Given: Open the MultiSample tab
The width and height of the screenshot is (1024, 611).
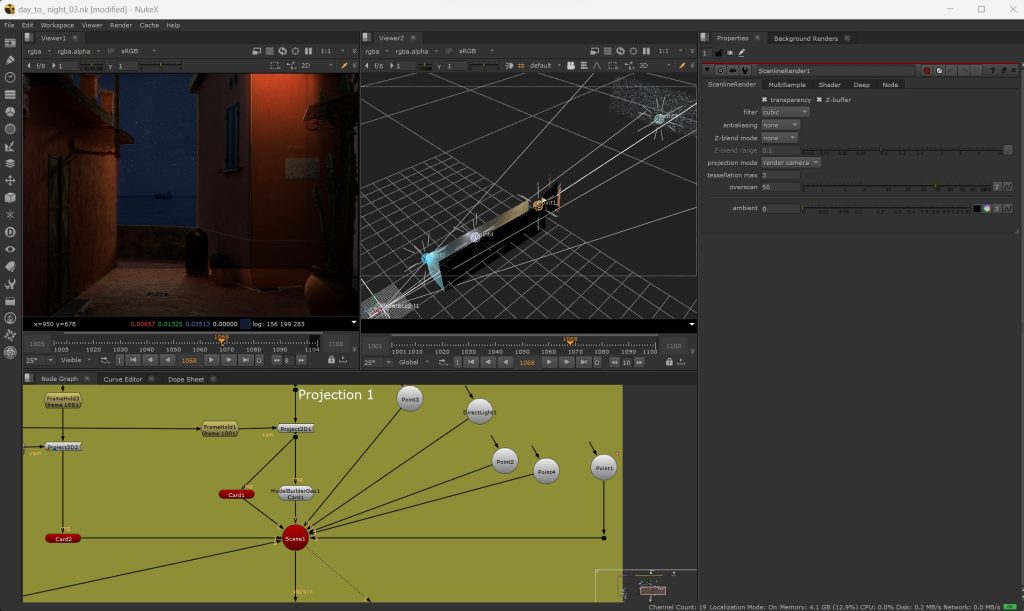Looking at the screenshot, I should click(786, 85).
